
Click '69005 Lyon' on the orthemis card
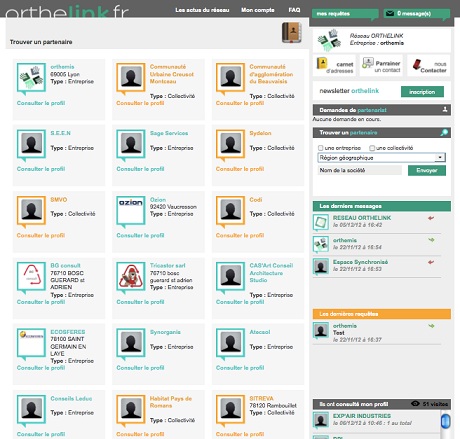pyautogui.click(x=65, y=74)
